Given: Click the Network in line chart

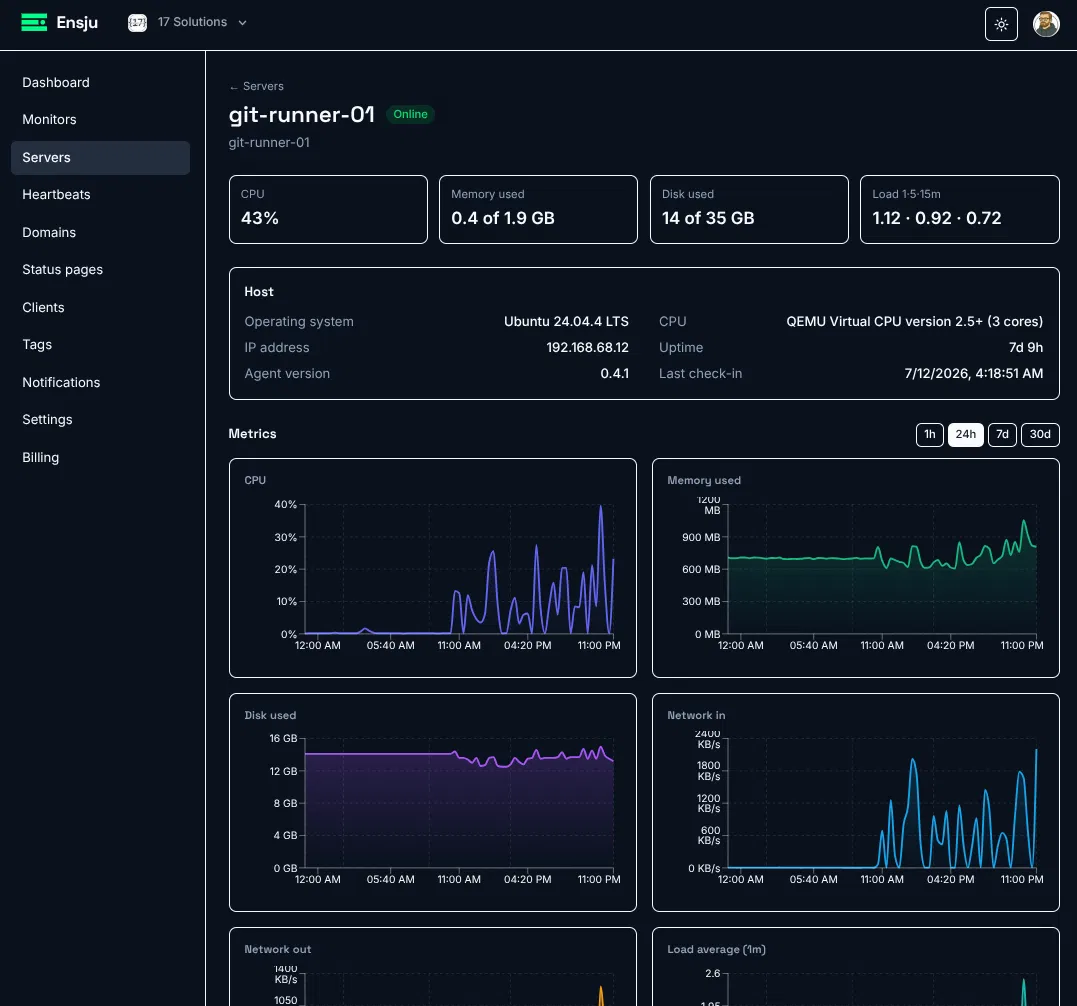Looking at the screenshot, I should pyautogui.click(x=882, y=803).
